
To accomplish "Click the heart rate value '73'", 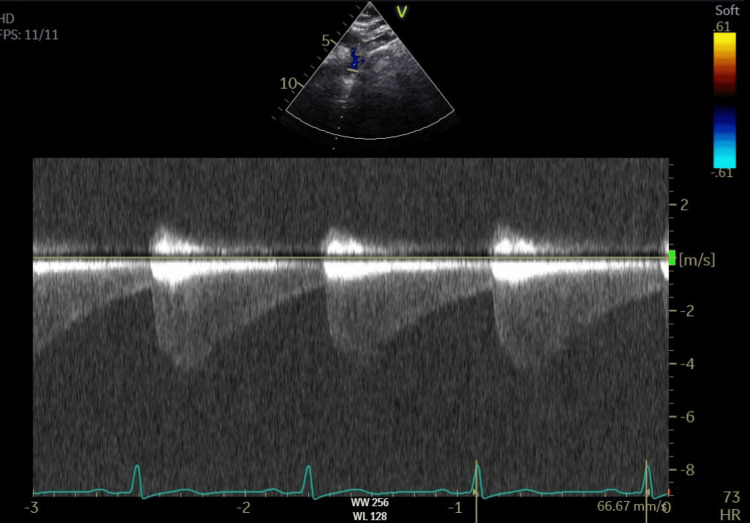I will pyautogui.click(x=731, y=498).
